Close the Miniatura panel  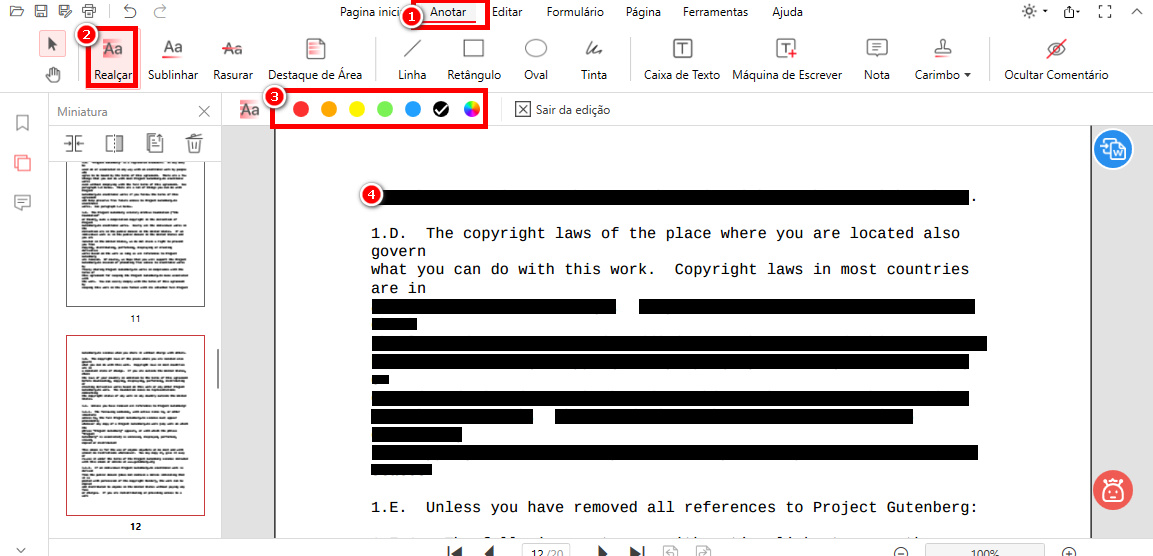click(x=204, y=112)
